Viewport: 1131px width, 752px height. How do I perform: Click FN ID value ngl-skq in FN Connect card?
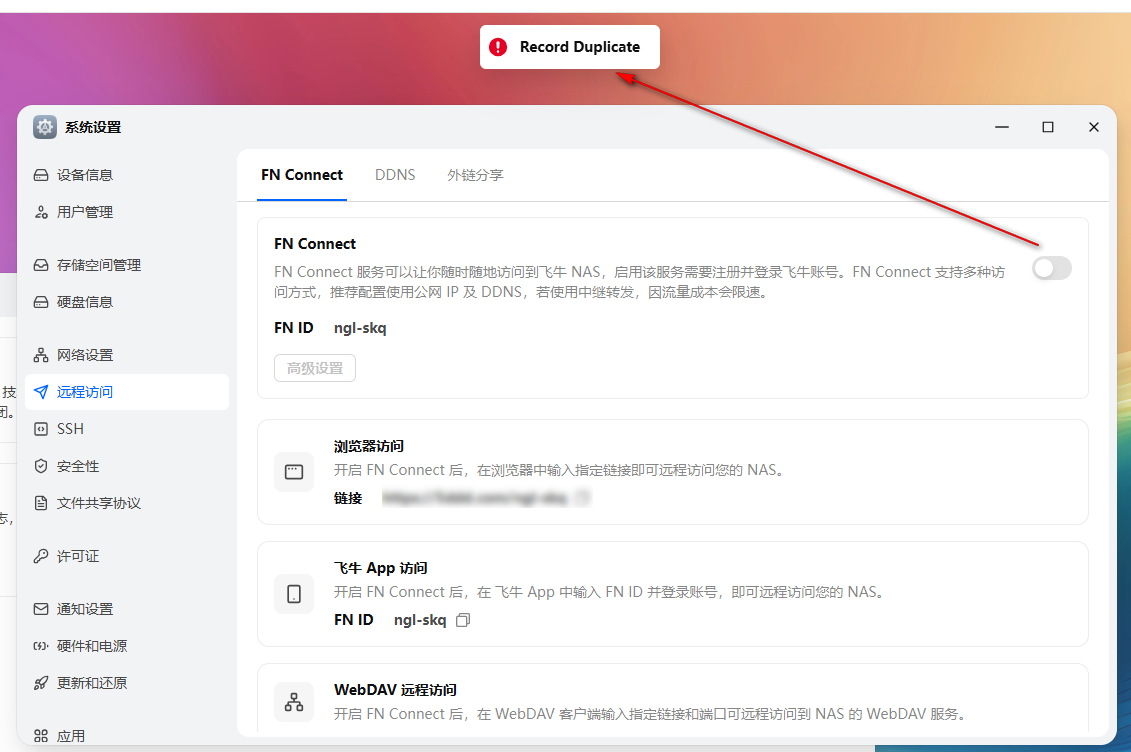click(x=360, y=328)
